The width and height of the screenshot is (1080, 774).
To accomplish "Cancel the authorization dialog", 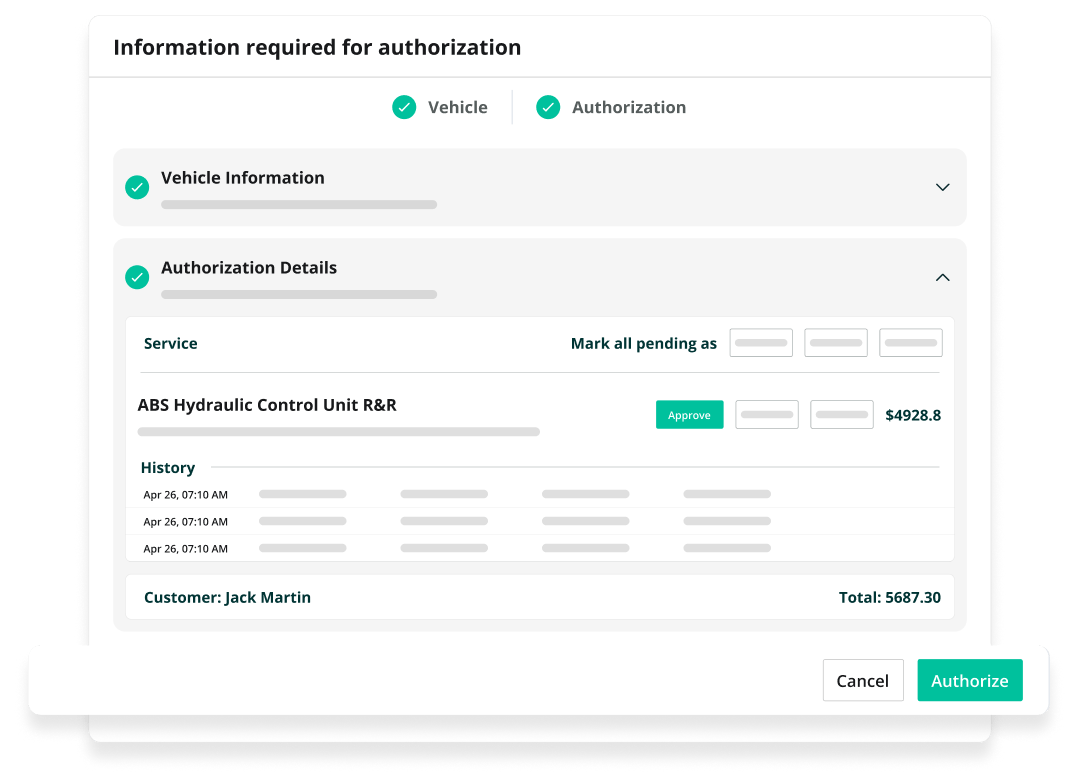I will coord(862,680).
